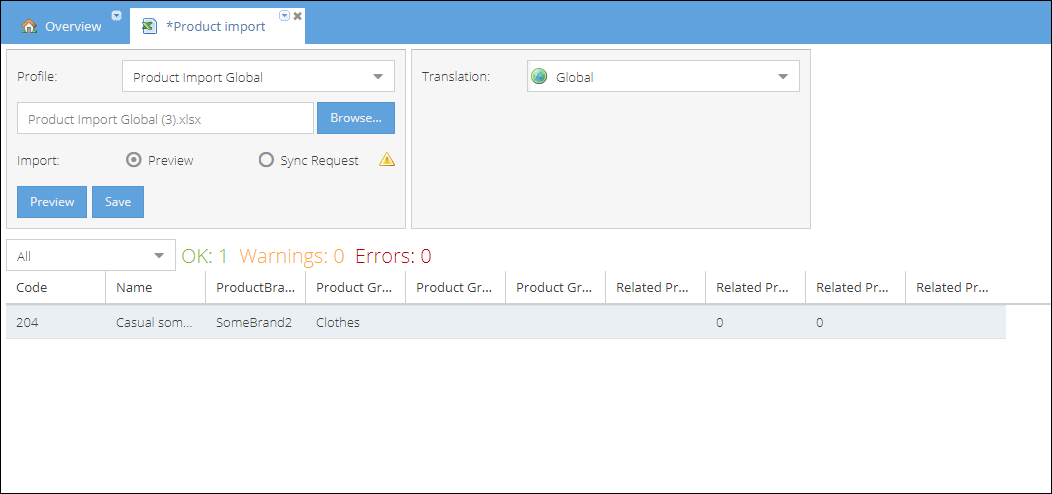Switch to the Overview tab

click(x=64, y=26)
